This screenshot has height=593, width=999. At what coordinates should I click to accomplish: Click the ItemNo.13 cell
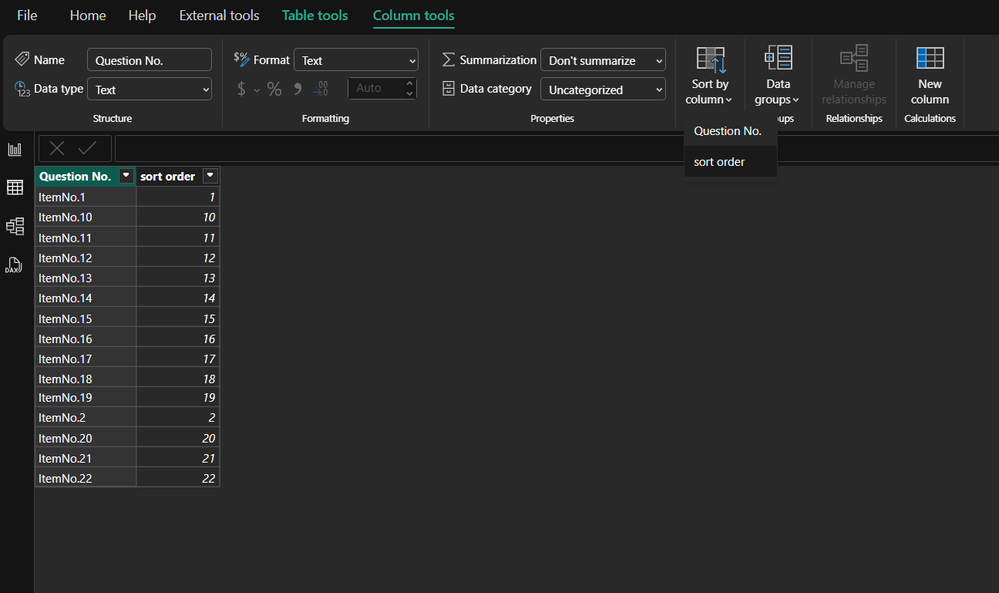(85, 278)
